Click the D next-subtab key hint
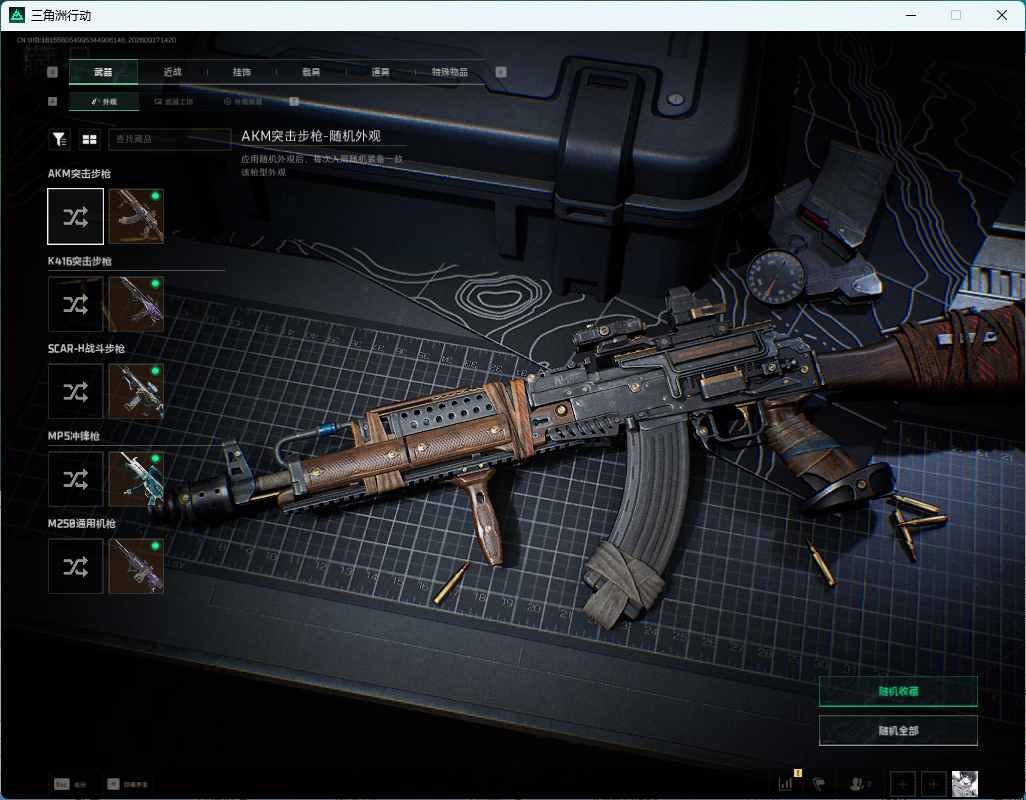This screenshot has width=1026, height=800. point(294,101)
